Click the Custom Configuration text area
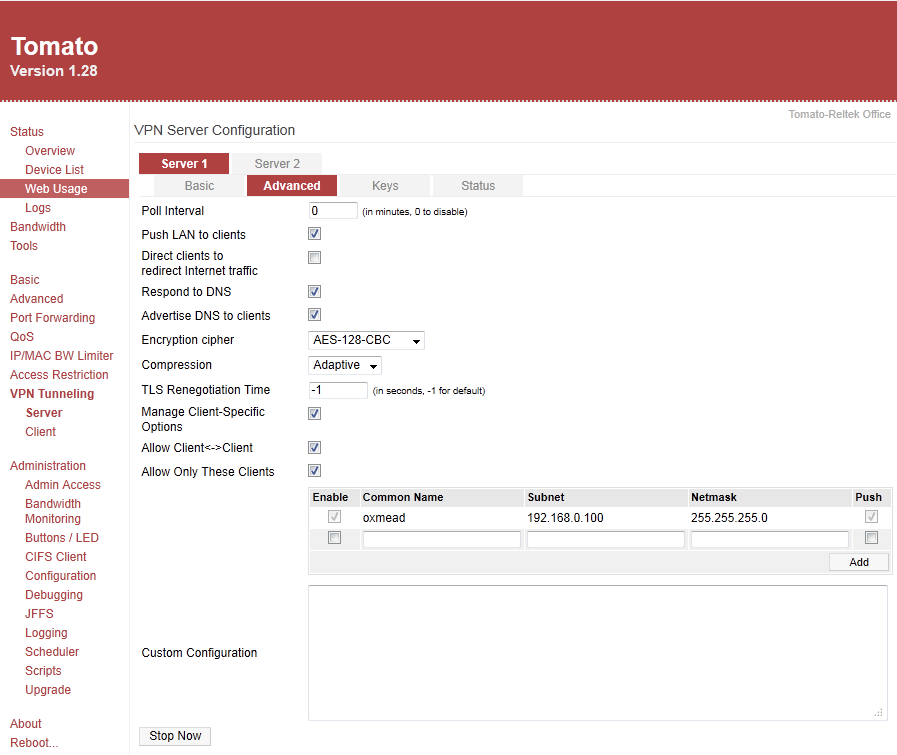Screen dimensions: 897x755 [x=598, y=653]
